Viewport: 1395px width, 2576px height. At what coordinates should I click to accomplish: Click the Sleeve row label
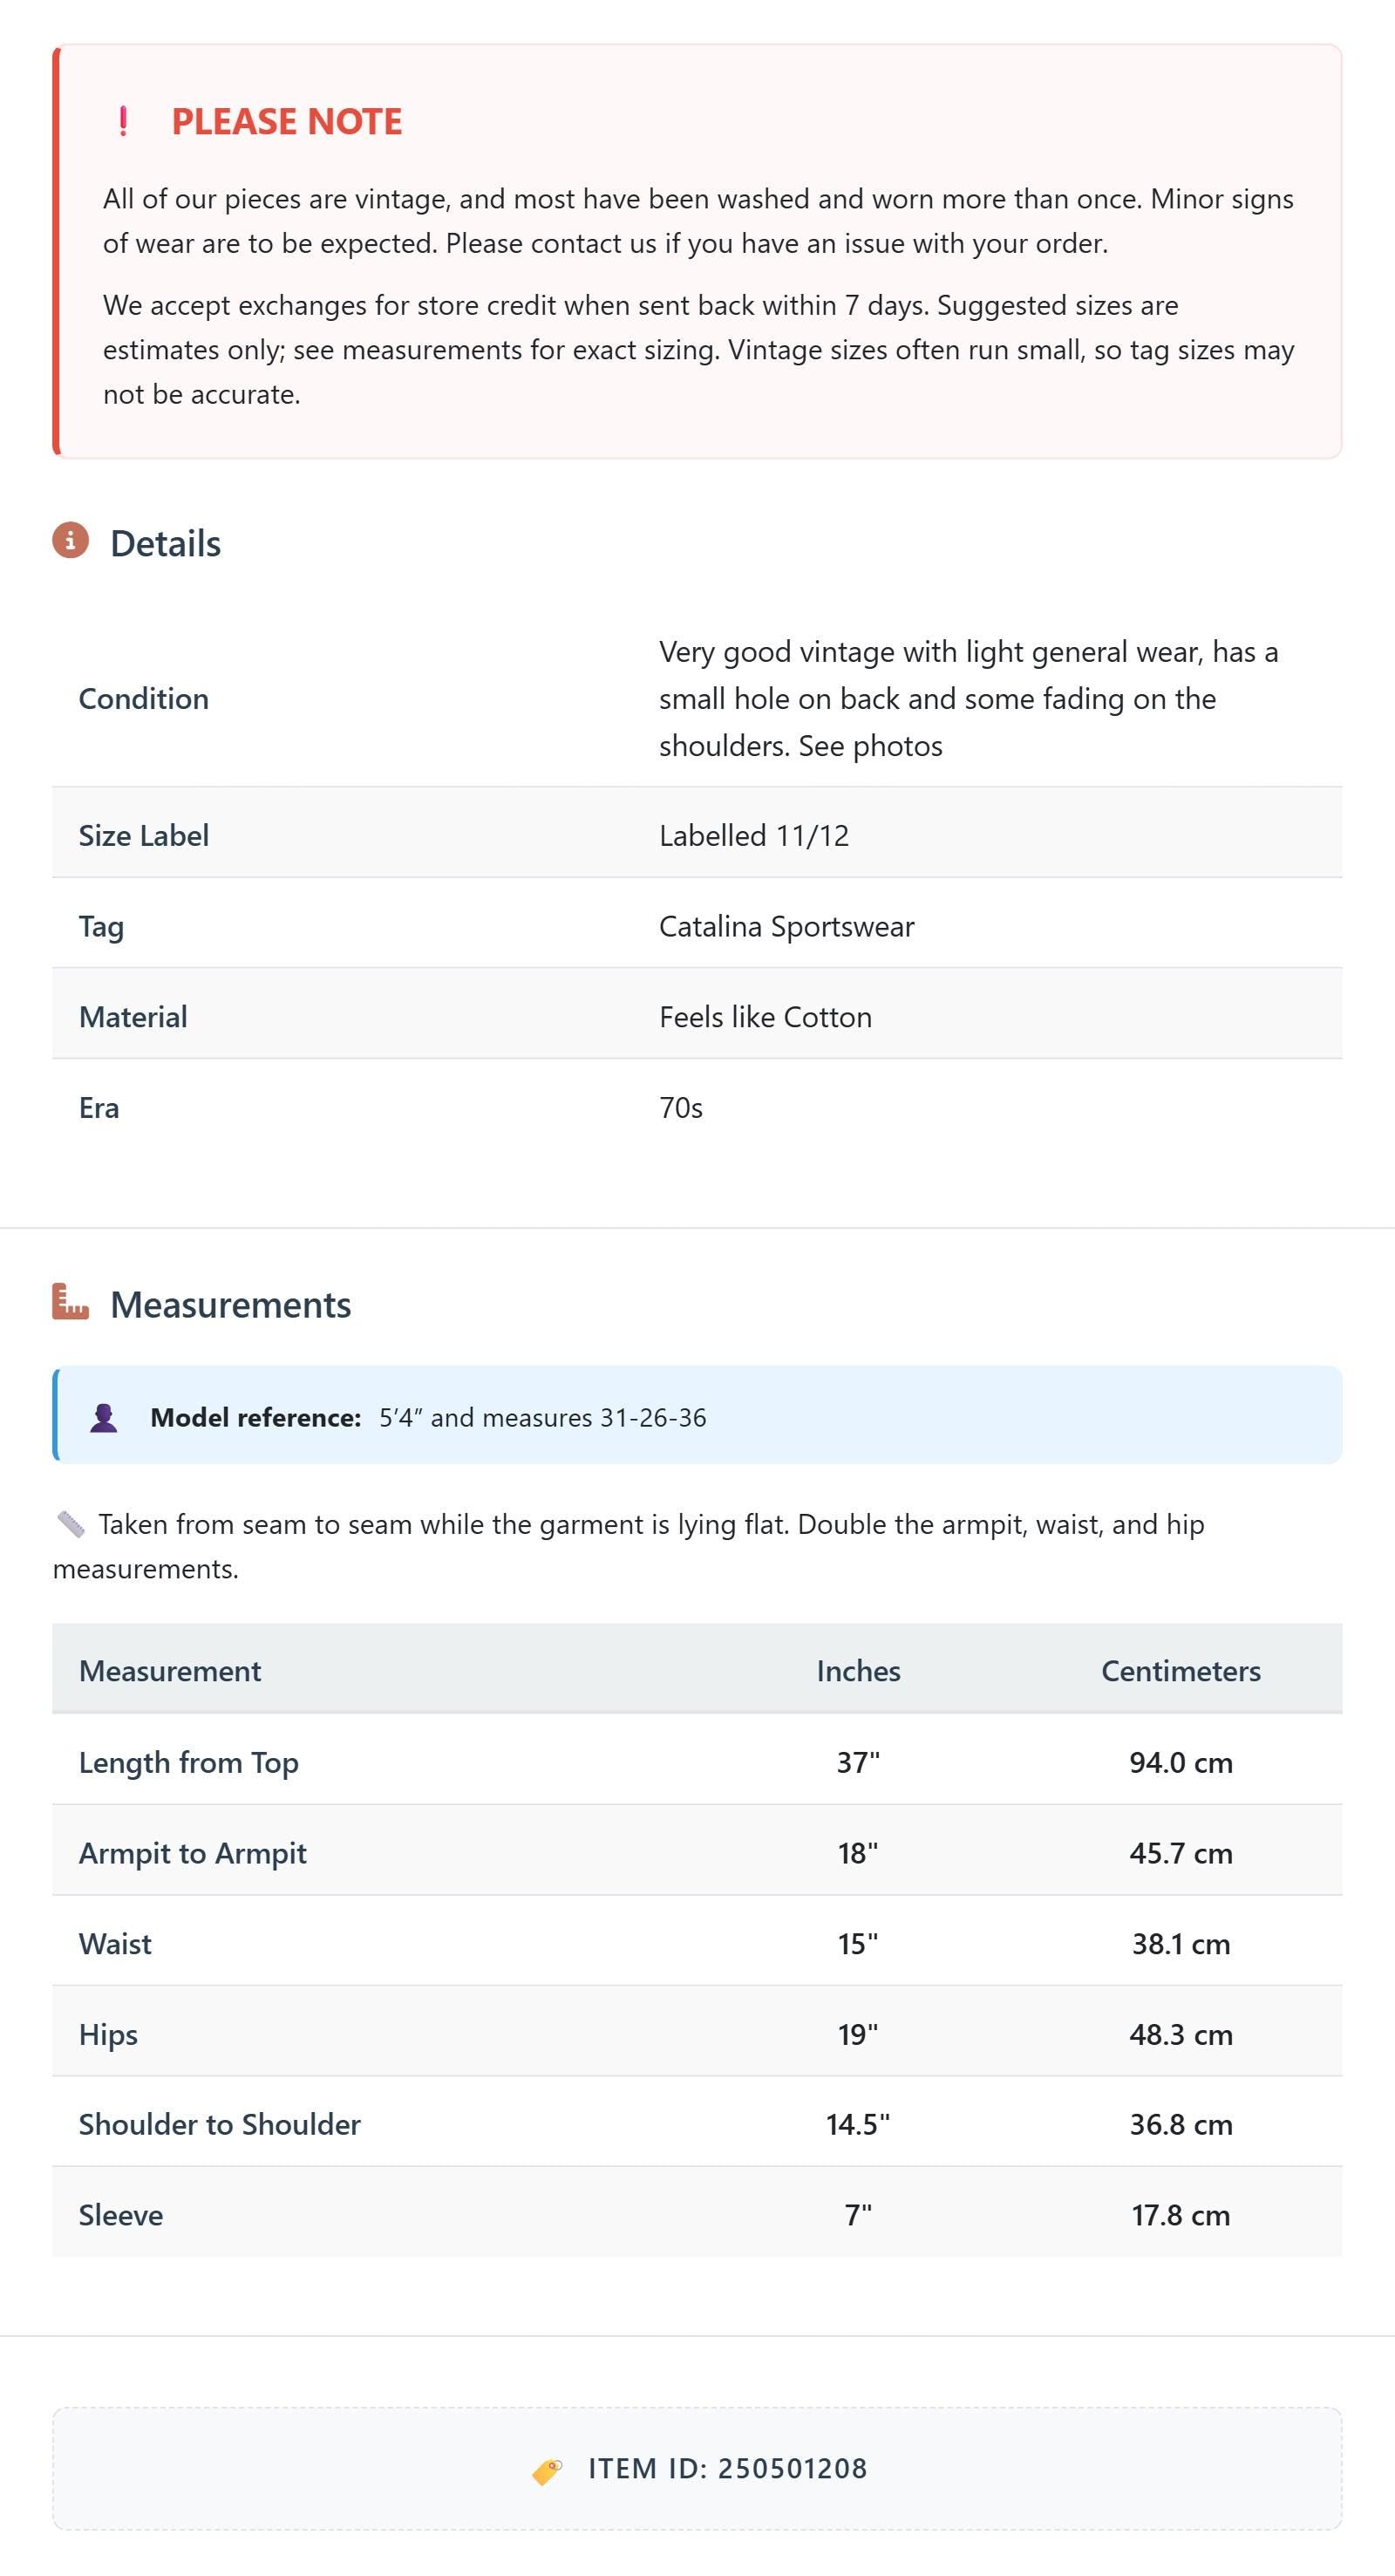pos(121,2215)
